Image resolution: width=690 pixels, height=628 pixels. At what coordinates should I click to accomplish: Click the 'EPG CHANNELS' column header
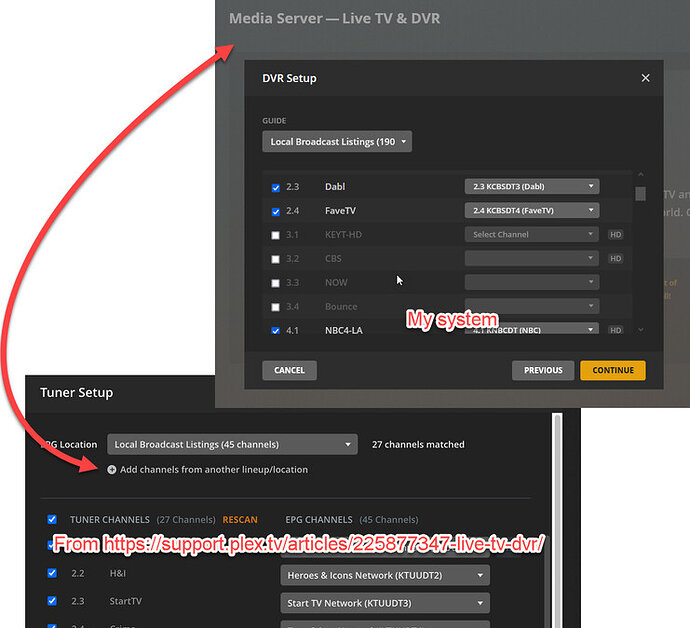tap(319, 520)
